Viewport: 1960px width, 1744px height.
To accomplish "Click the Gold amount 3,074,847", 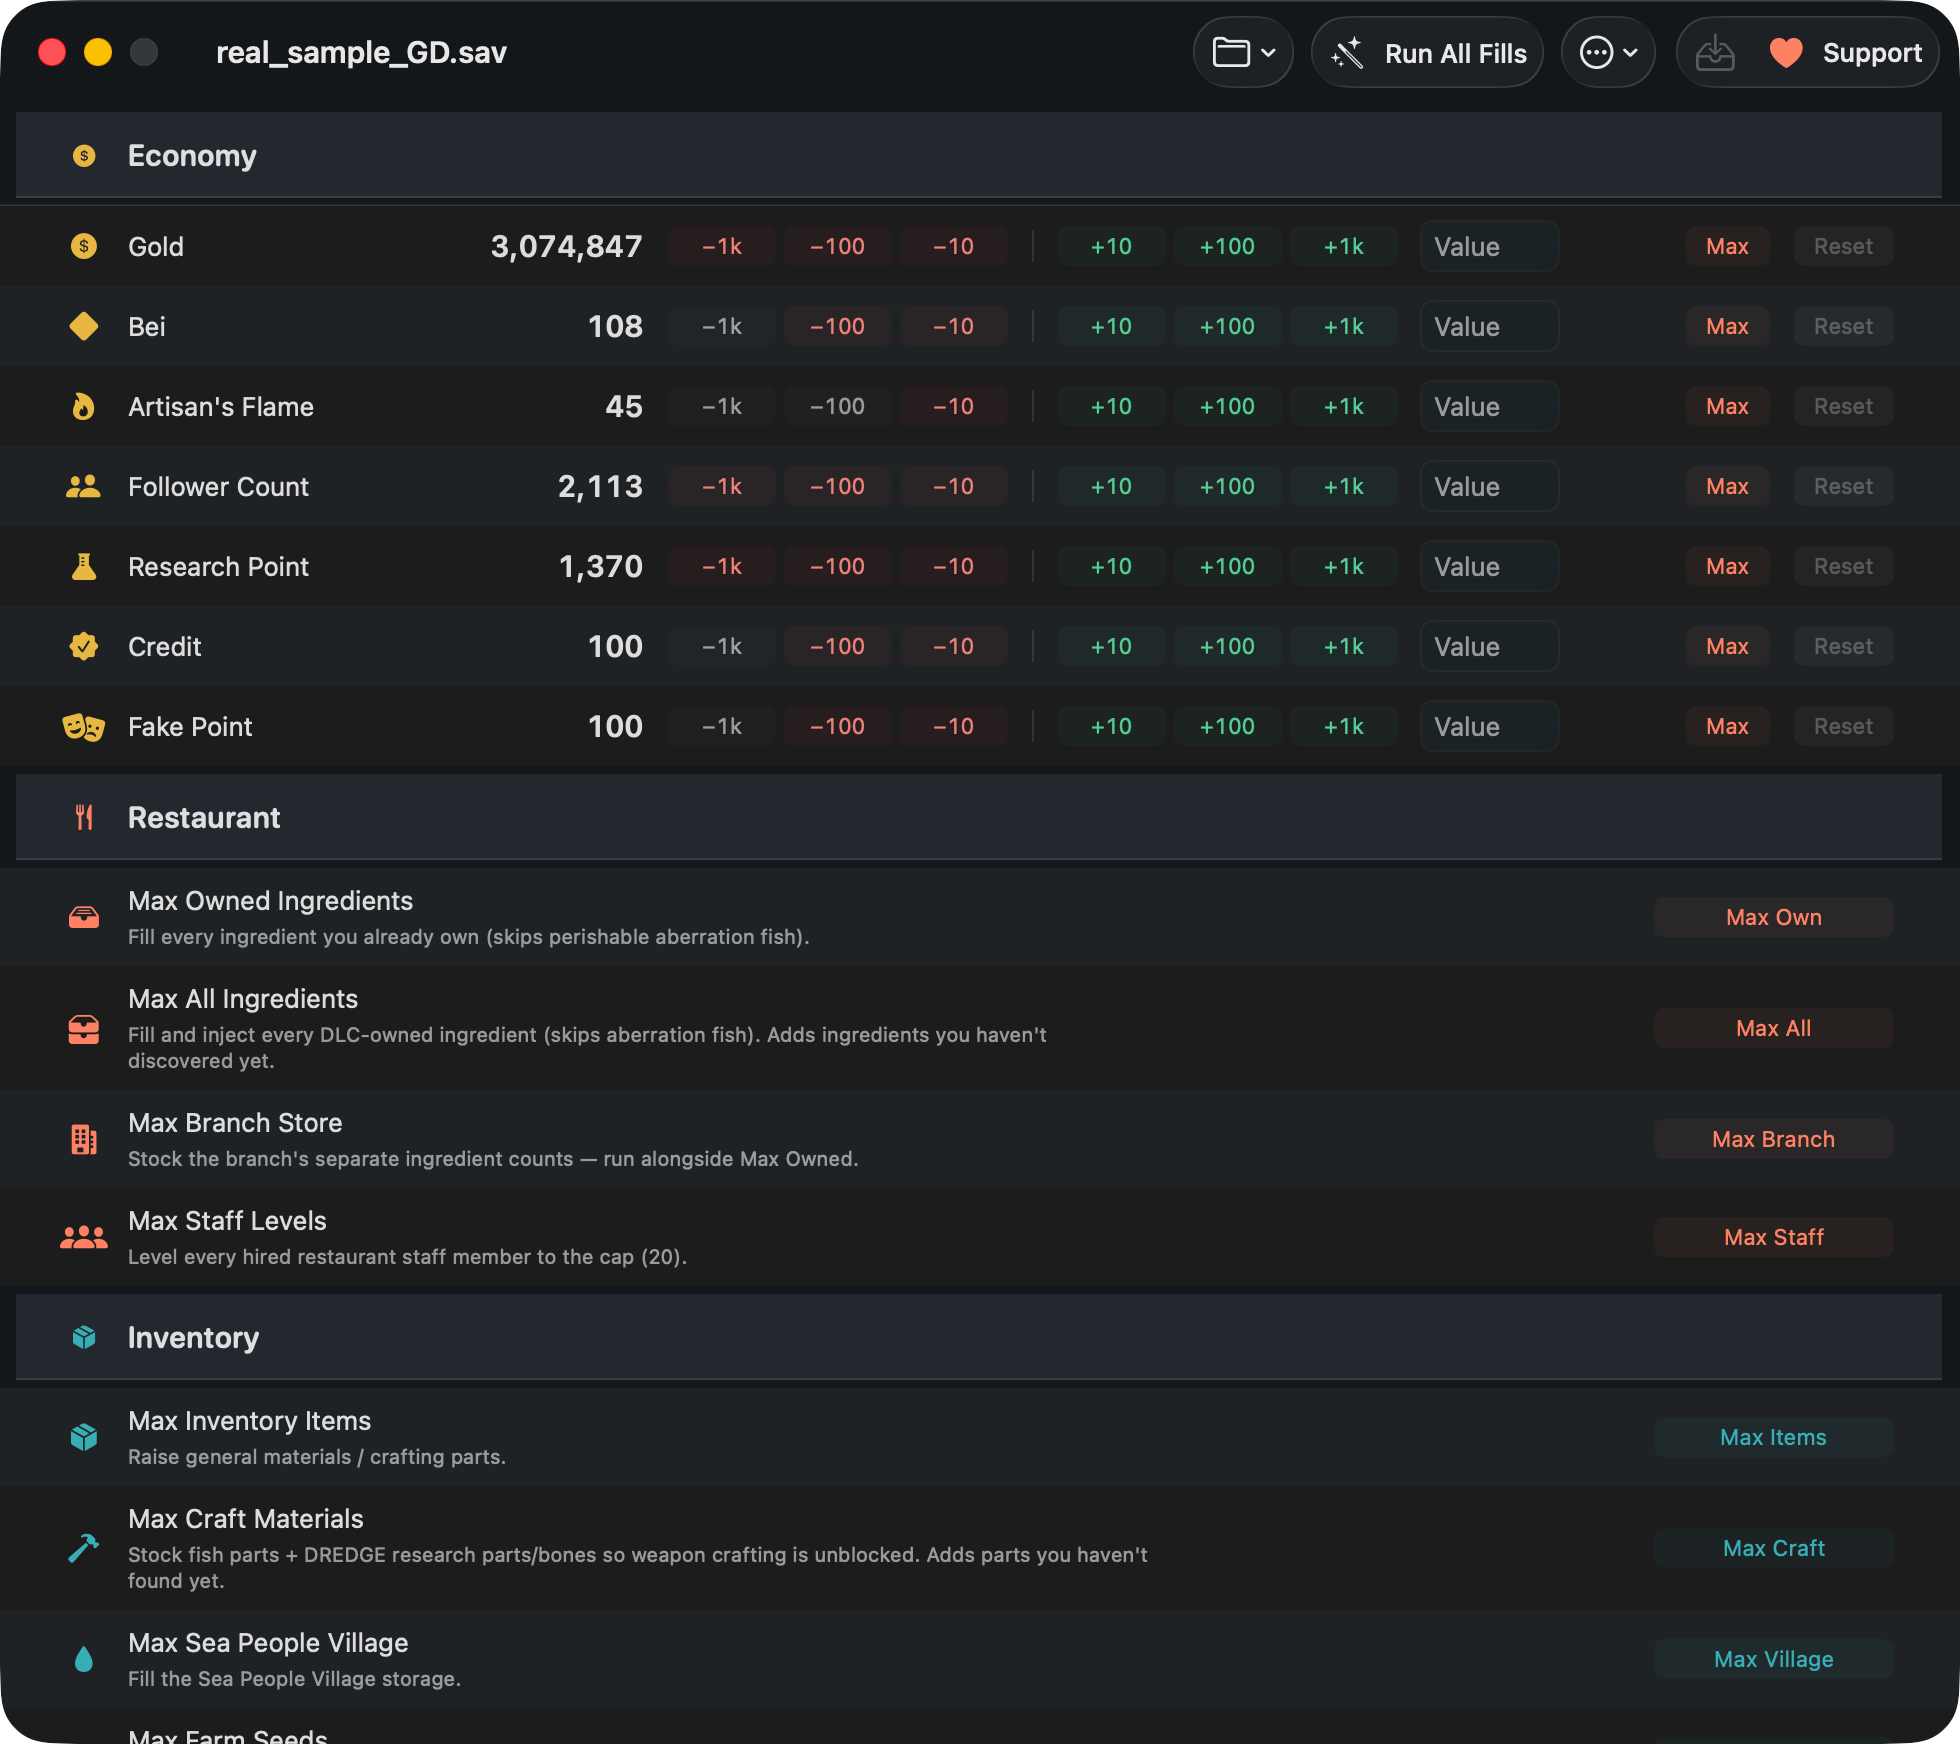I will pyautogui.click(x=566, y=246).
